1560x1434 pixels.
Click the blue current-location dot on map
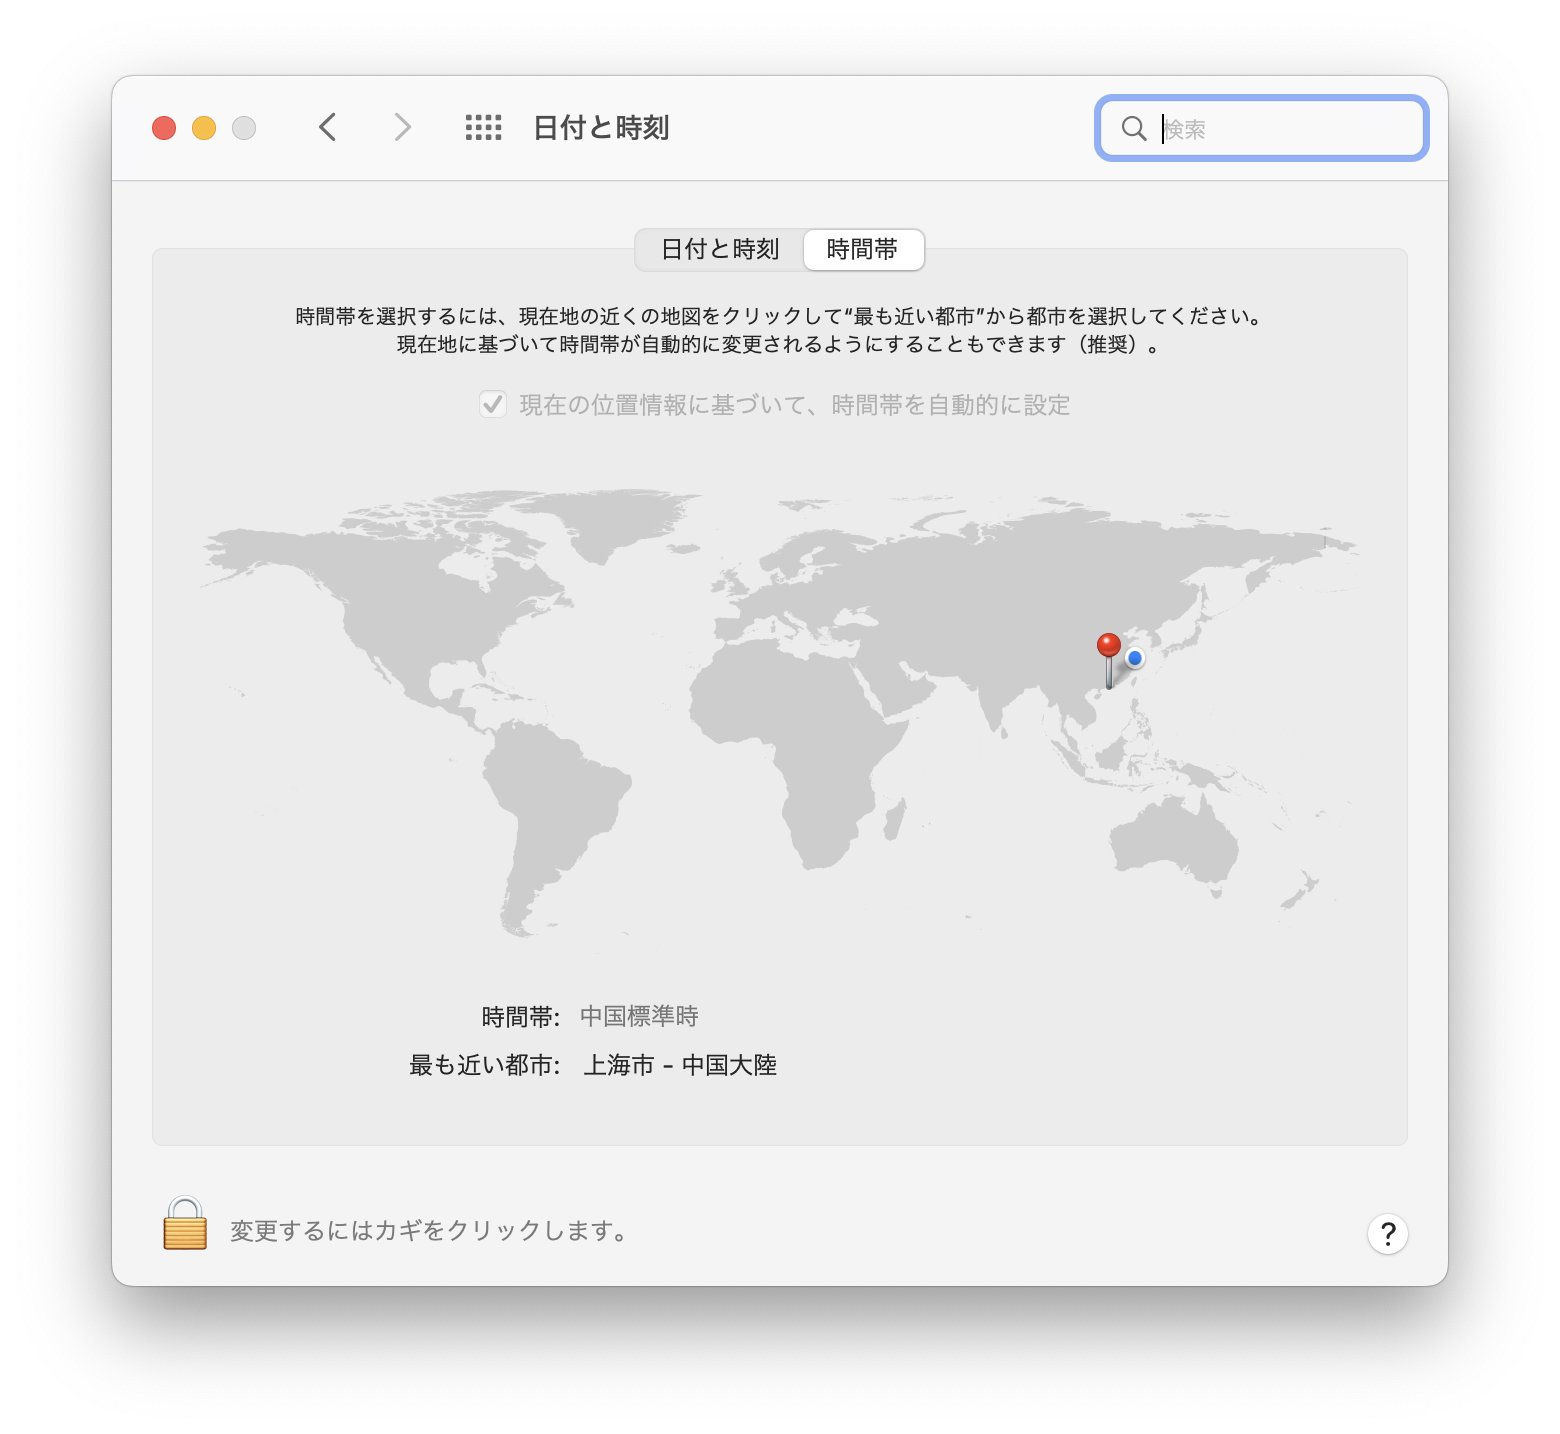pyautogui.click(x=1134, y=658)
